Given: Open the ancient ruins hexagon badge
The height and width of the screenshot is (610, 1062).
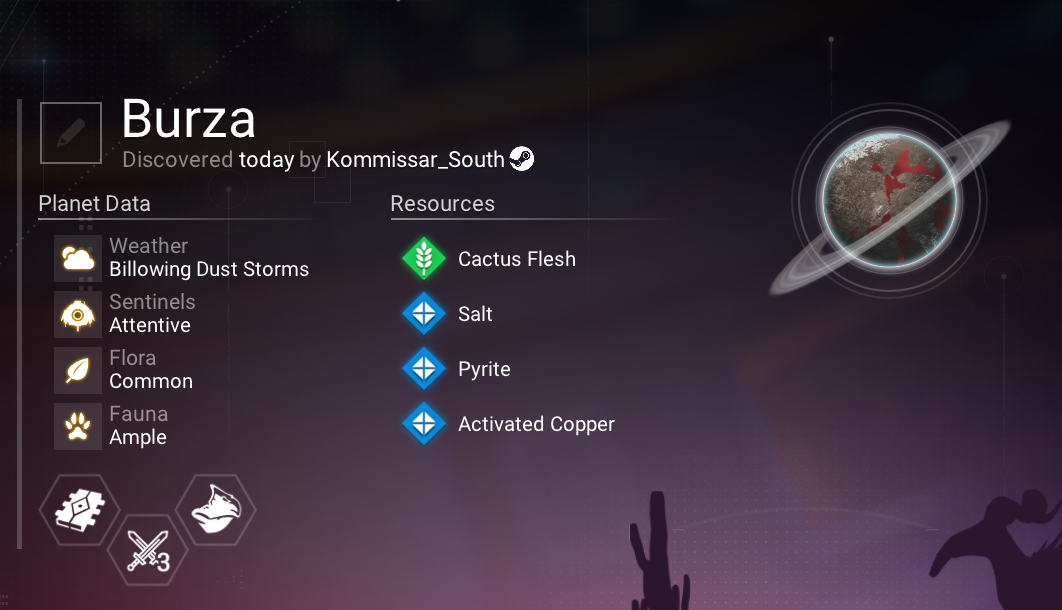Looking at the screenshot, I should [x=80, y=510].
